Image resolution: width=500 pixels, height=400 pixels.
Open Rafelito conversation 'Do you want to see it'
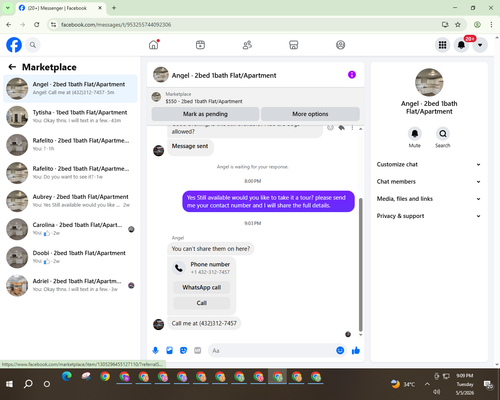(x=70, y=173)
